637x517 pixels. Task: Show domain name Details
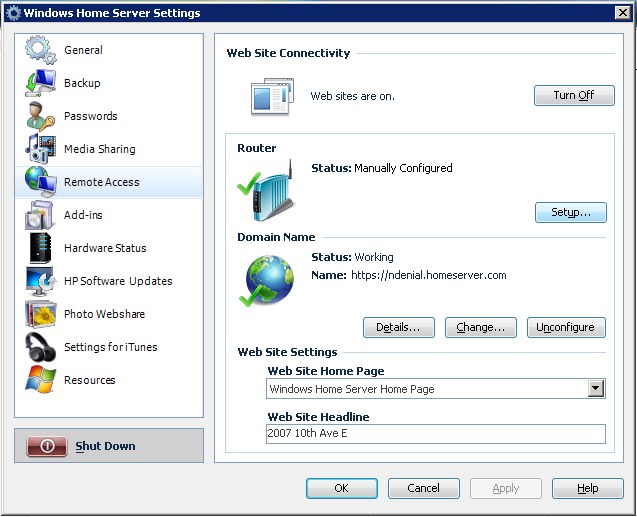(x=399, y=327)
